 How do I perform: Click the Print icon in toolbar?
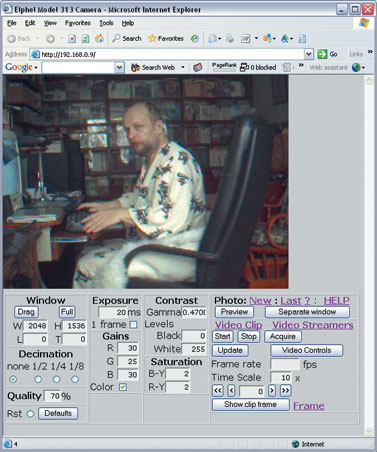(x=230, y=39)
